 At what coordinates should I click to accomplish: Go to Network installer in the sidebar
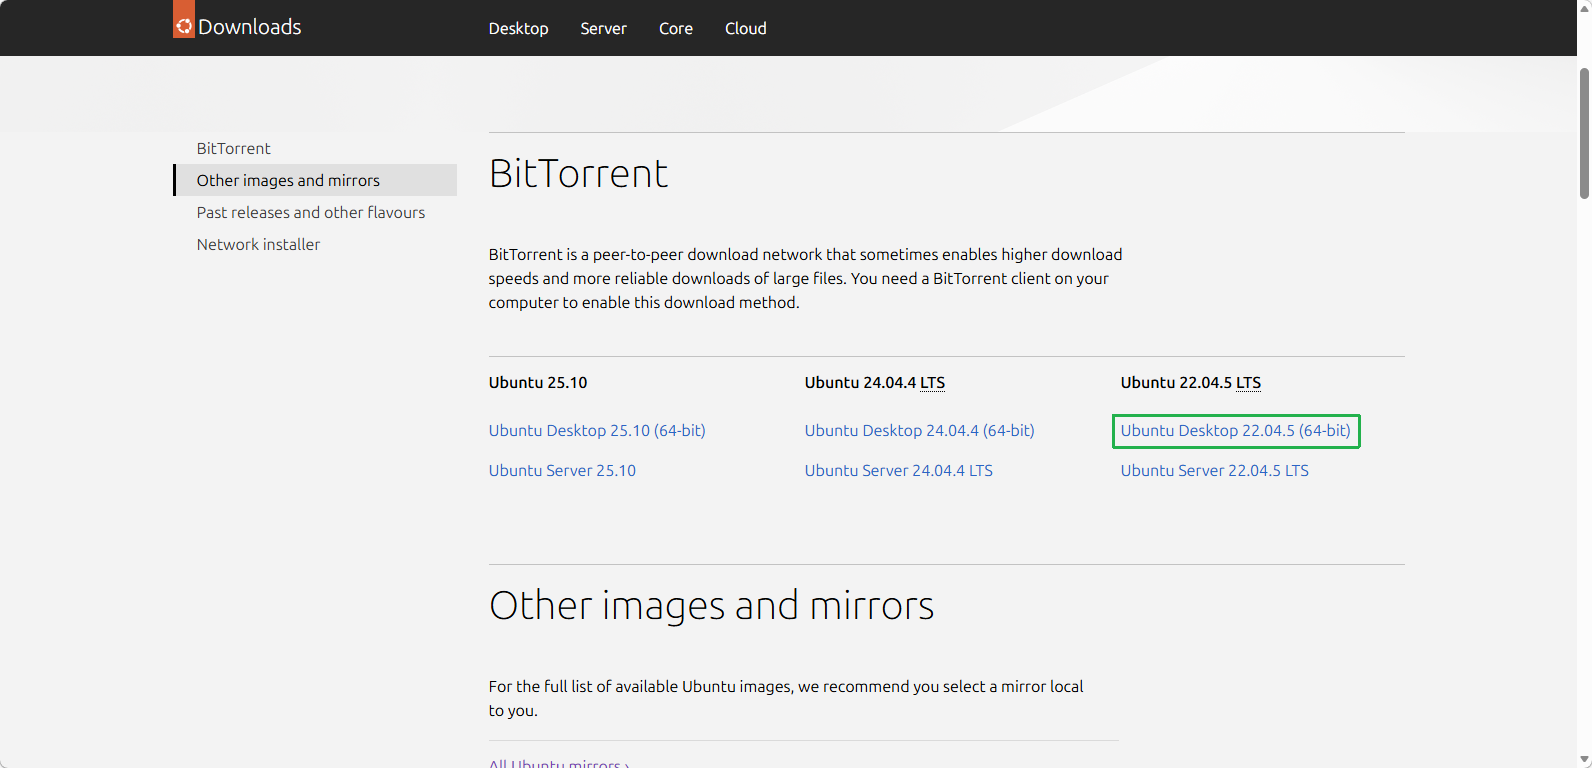point(258,244)
